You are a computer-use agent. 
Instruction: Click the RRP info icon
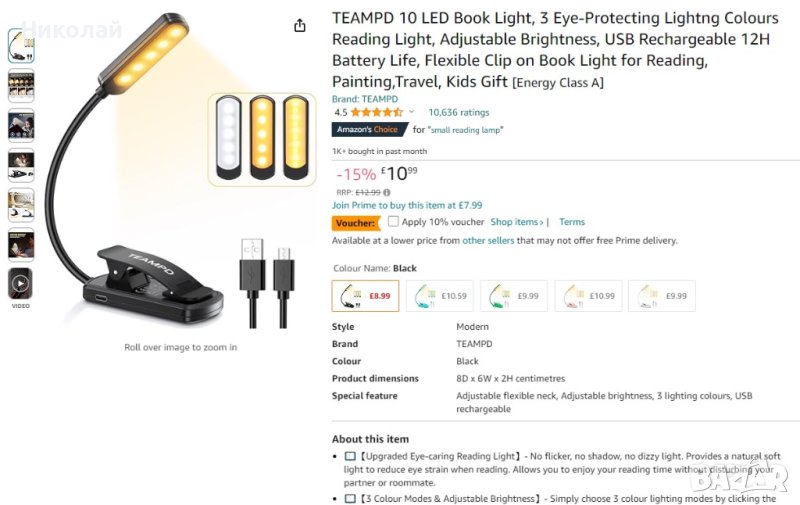click(x=387, y=192)
